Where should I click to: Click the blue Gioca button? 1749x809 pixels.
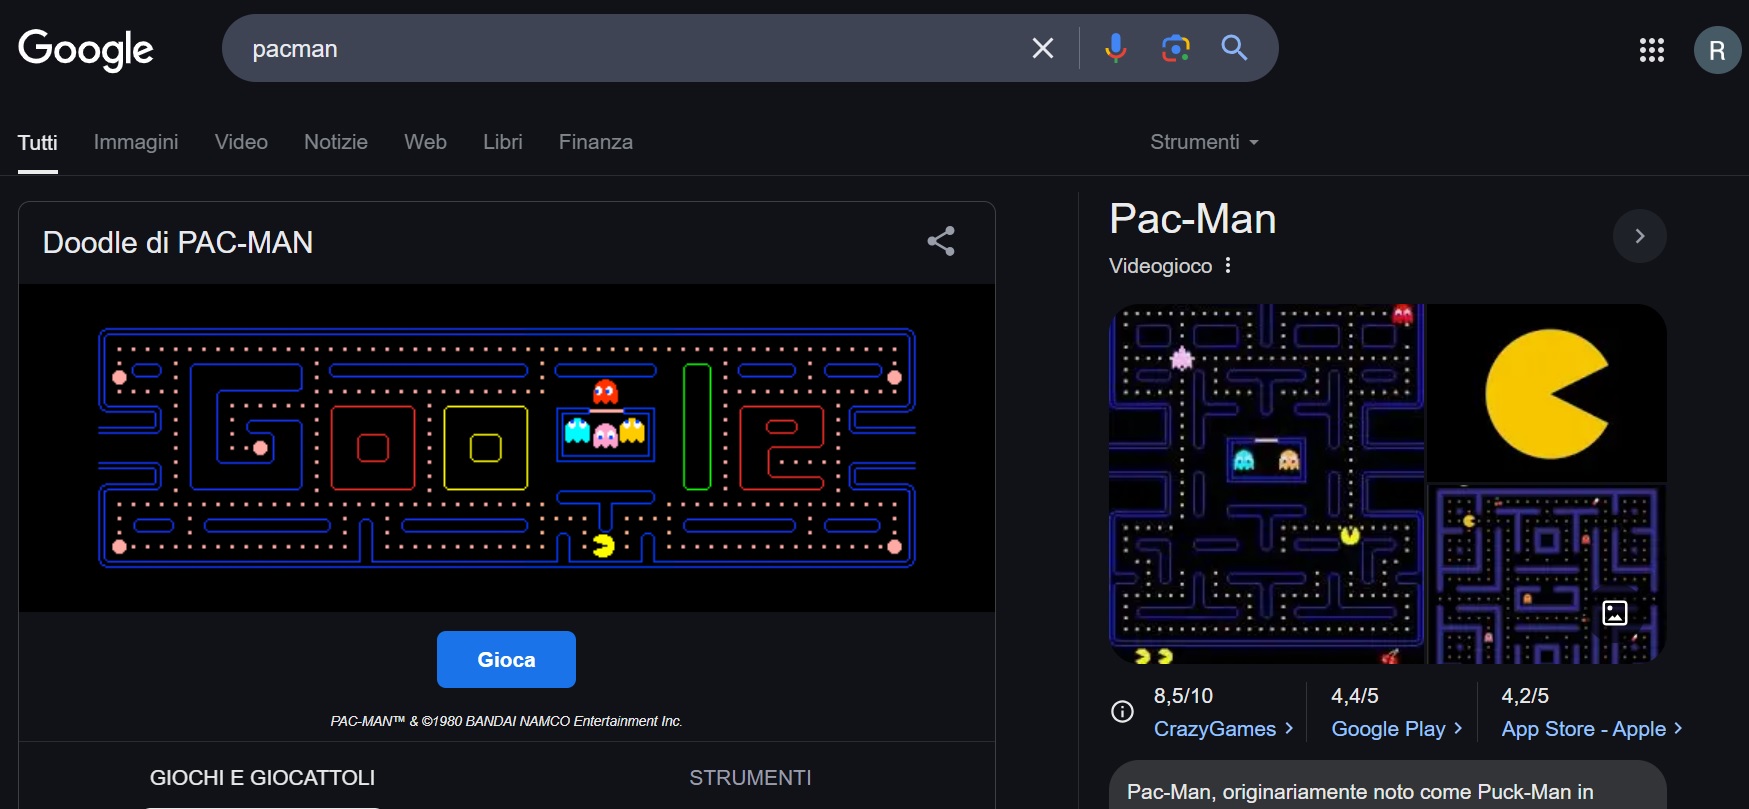coord(506,659)
